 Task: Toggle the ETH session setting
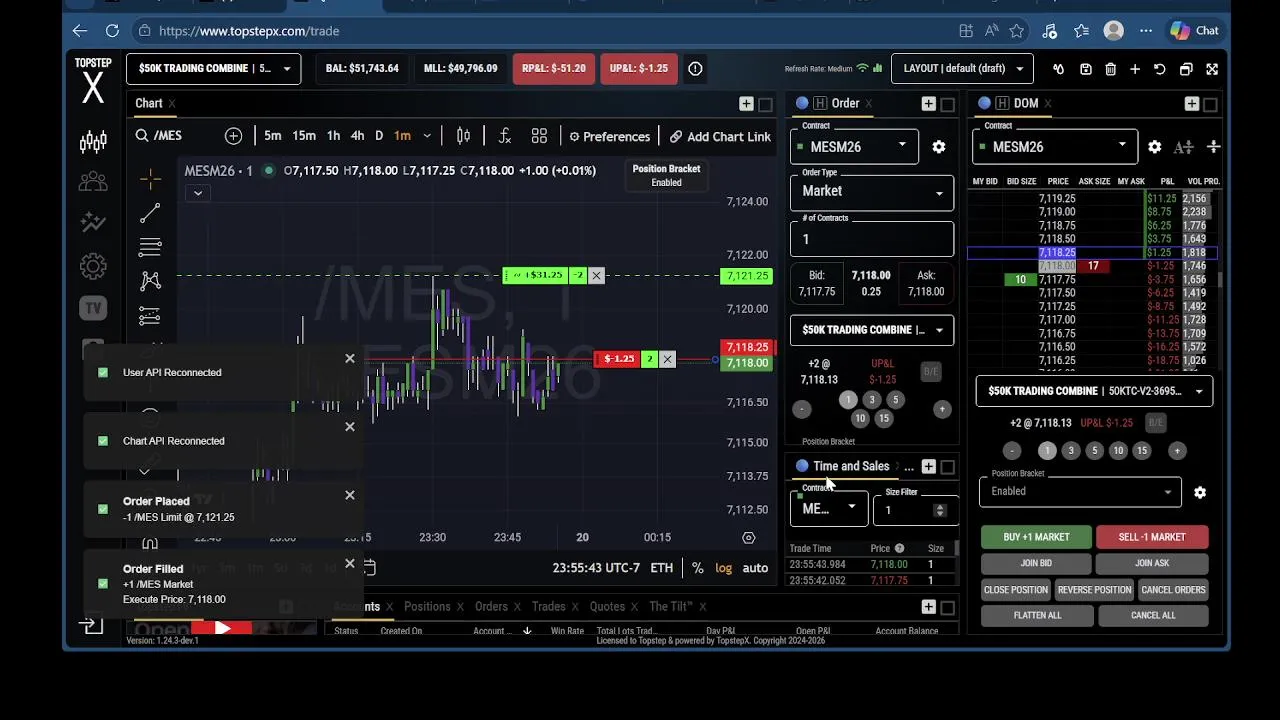pyautogui.click(x=662, y=568)
